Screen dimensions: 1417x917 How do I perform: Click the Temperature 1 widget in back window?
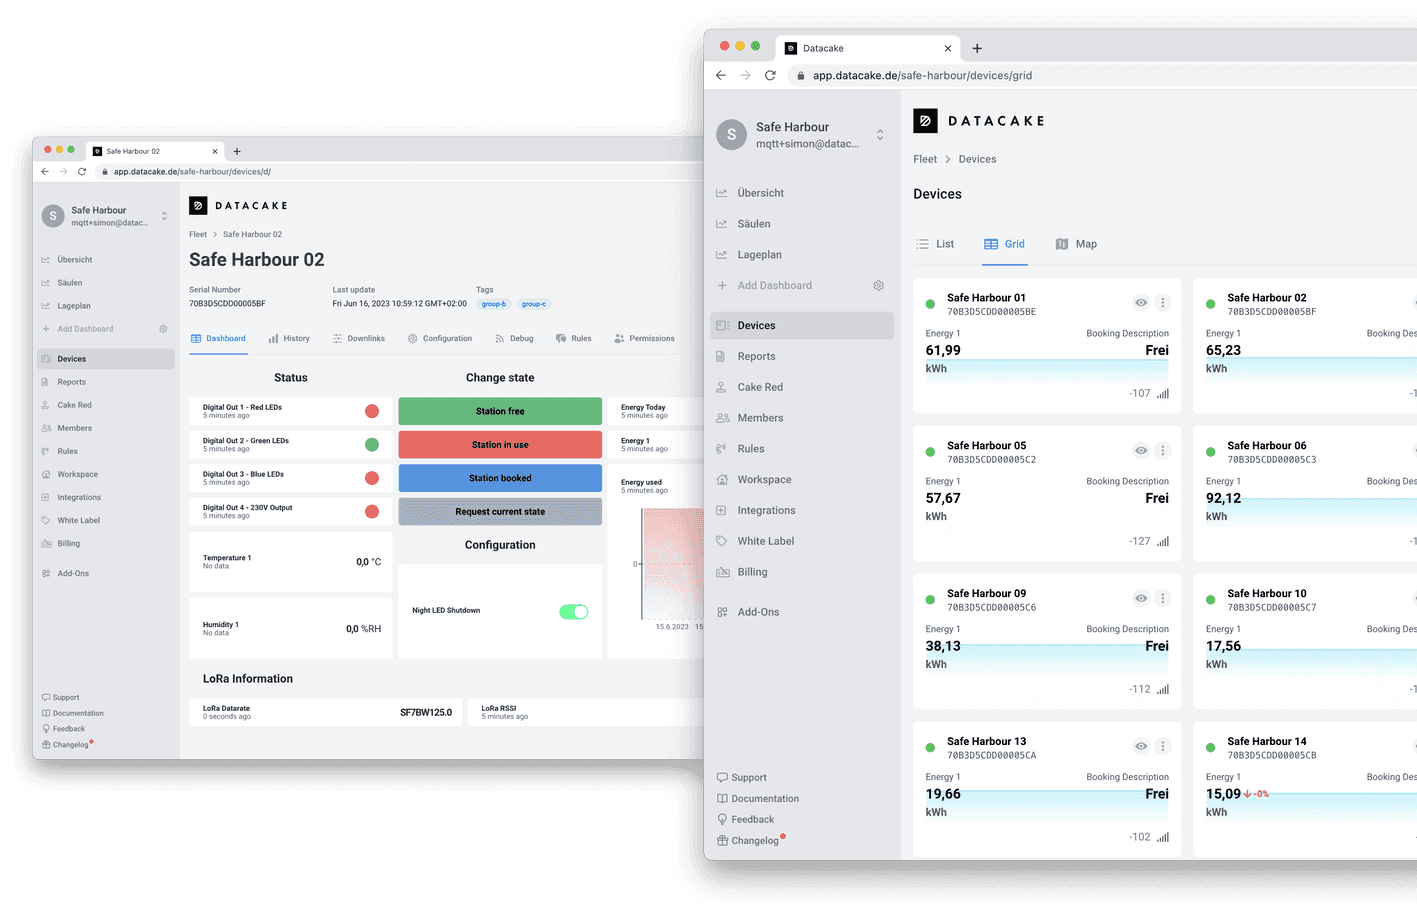pos(291,562)
